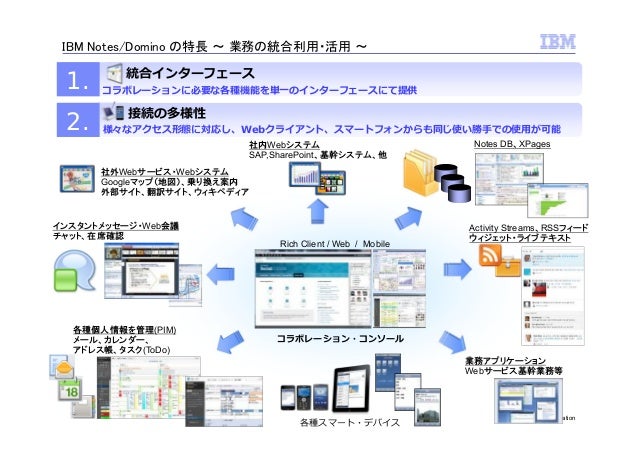Click the lower-right panel of the collaboration console screenshot

(400, 311)
